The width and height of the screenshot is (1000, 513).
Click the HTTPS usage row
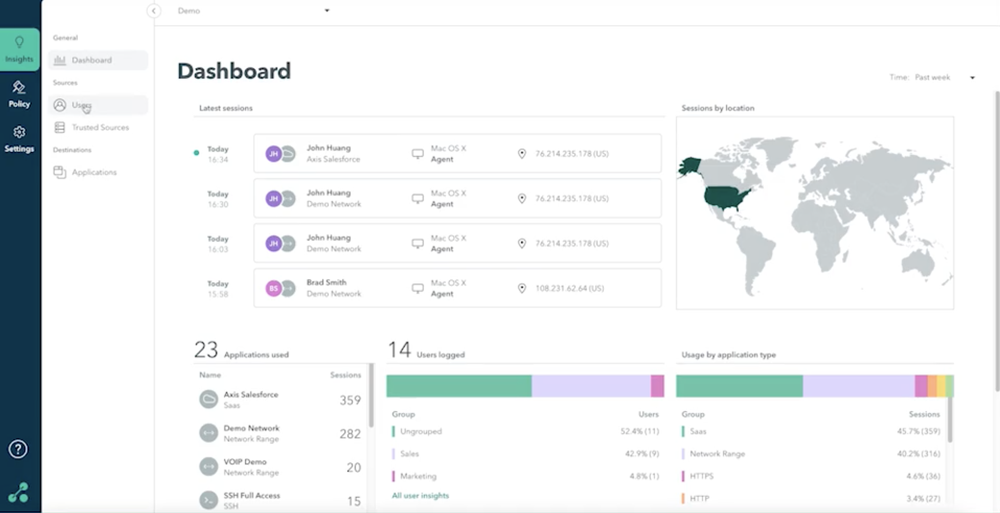point(811,476)
